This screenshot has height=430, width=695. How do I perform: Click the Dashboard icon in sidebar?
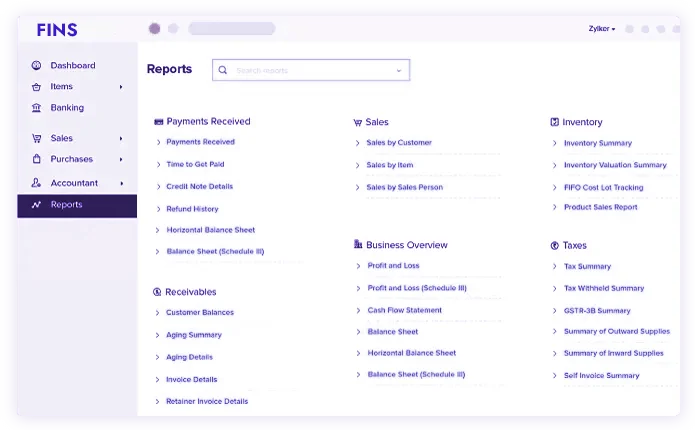(x=36, y=66)
